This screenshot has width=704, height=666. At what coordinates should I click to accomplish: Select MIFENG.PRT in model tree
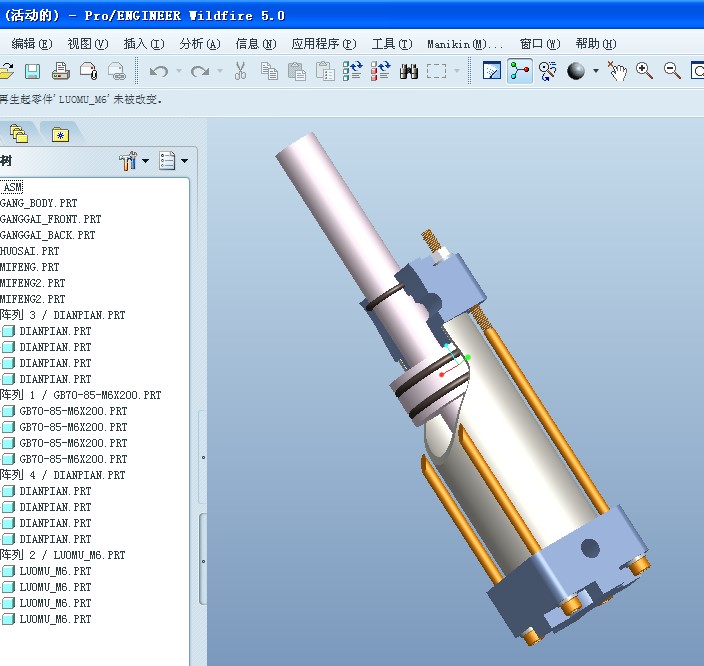30,267
